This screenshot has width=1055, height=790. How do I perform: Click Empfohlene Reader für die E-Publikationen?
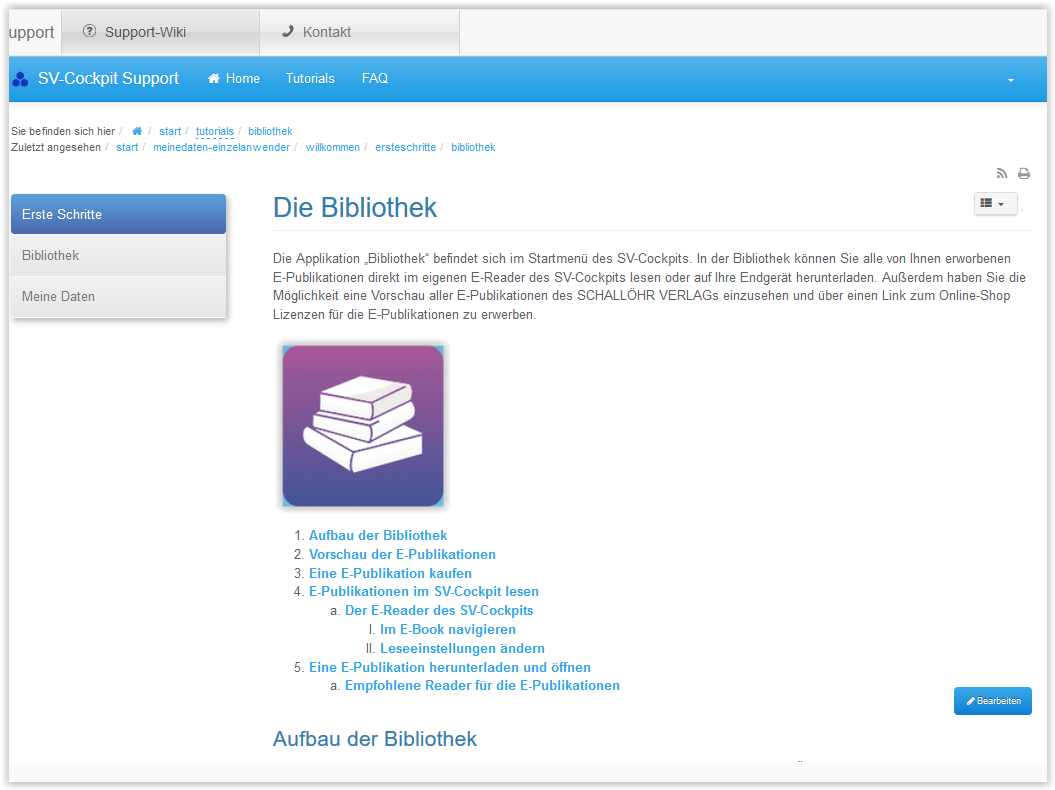tap(482, 685)
